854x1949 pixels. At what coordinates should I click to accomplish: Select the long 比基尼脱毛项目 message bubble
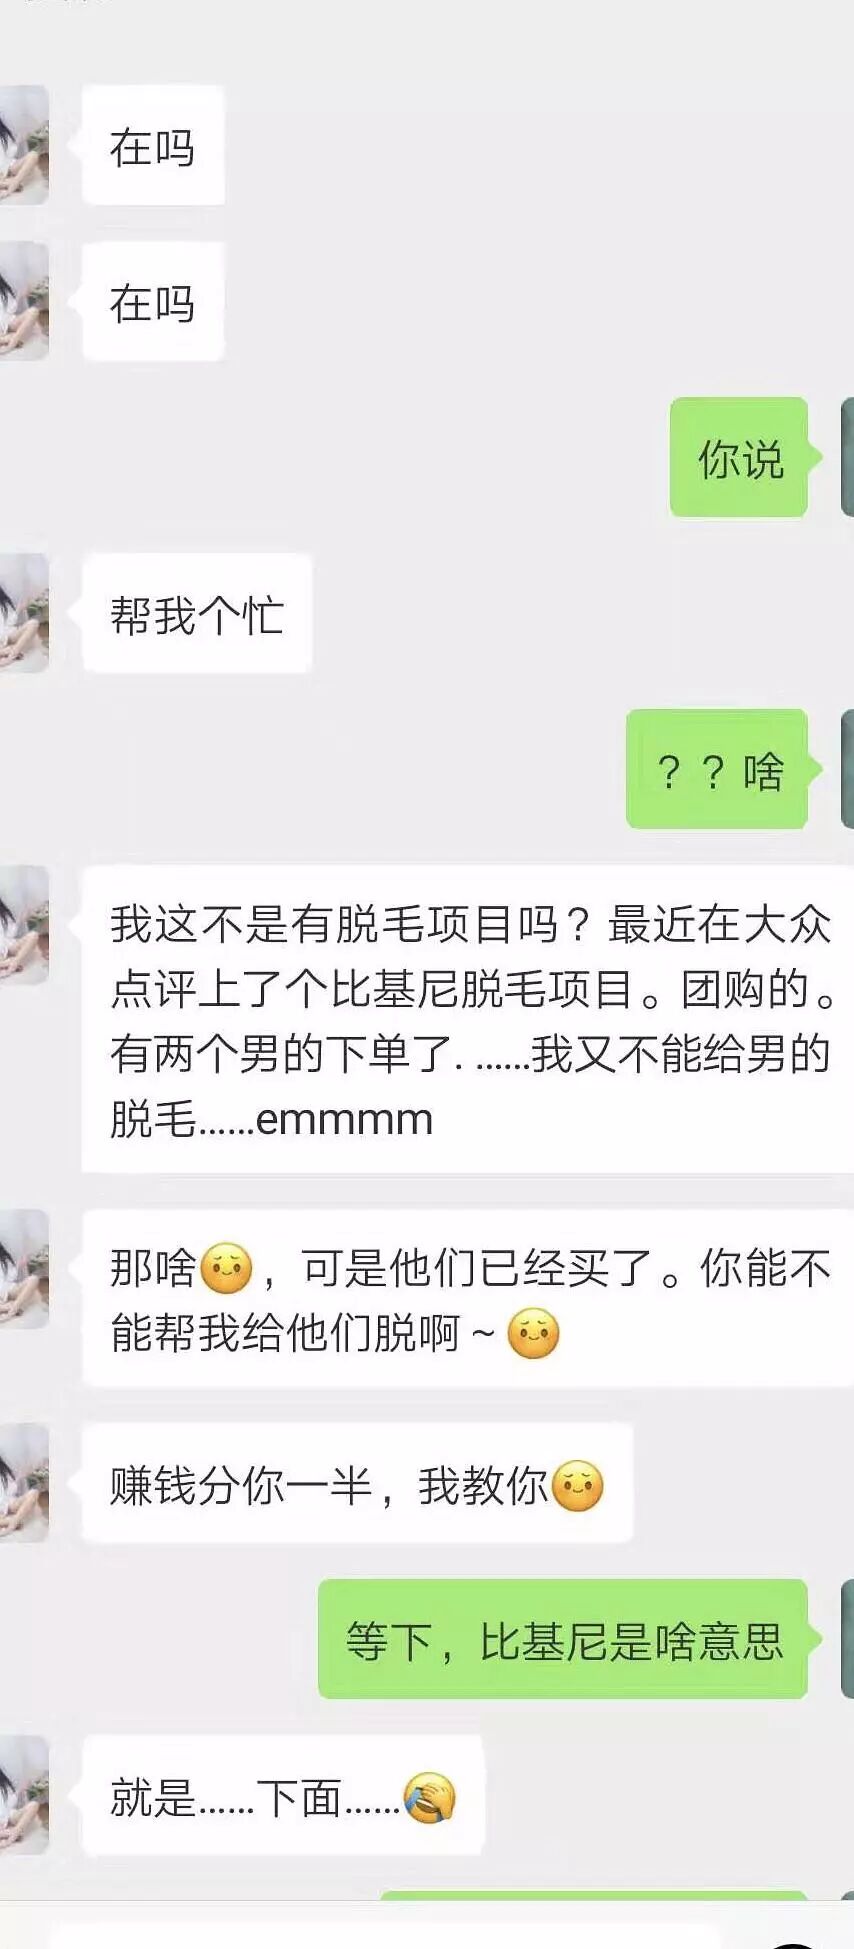pos(468,1019)
